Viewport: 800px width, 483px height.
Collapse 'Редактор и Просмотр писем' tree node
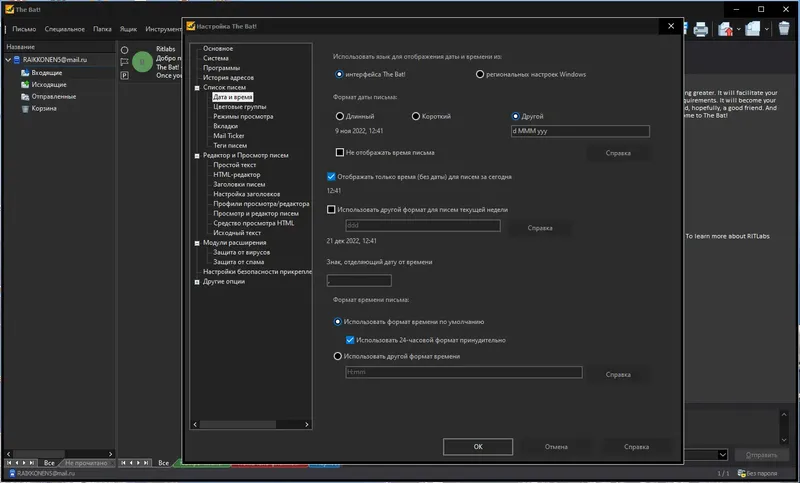point(197,156)
